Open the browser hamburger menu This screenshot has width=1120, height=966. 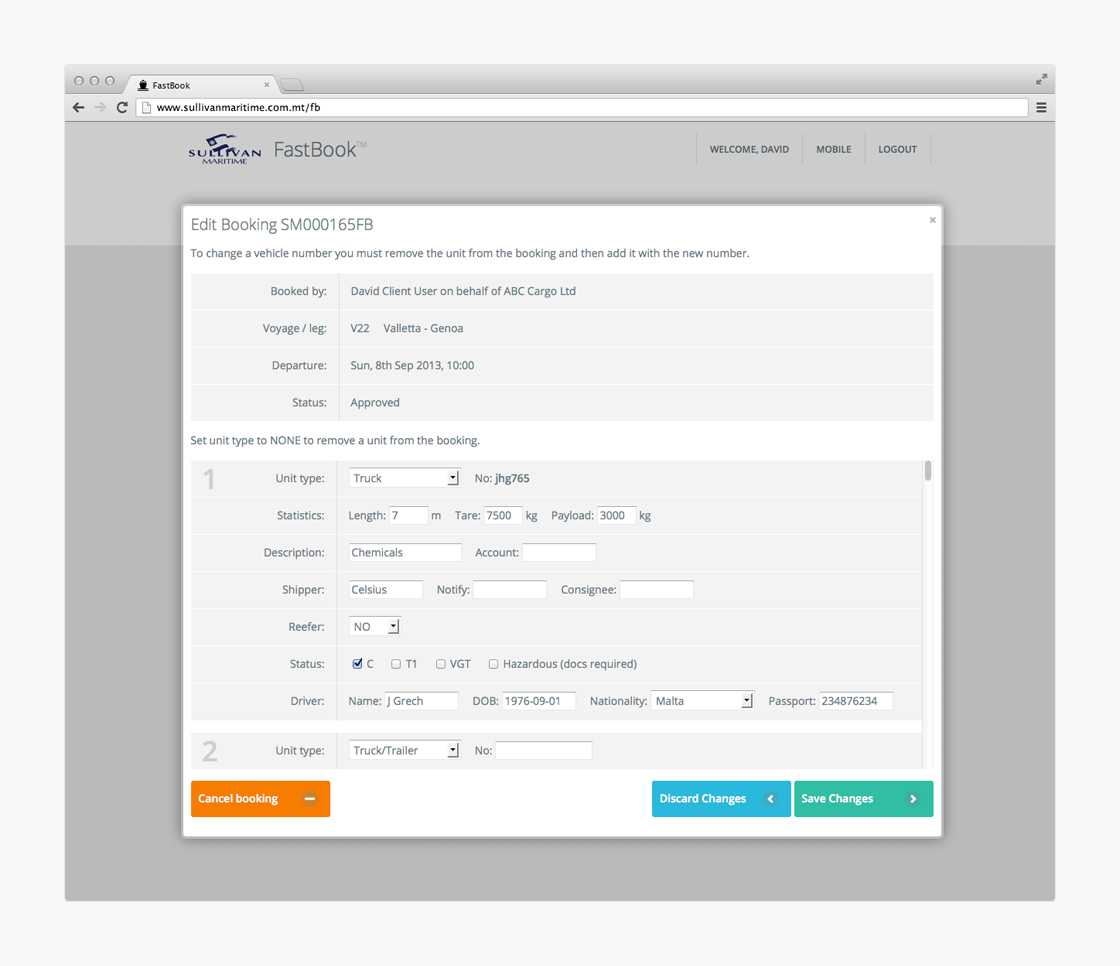[1041, 107]
